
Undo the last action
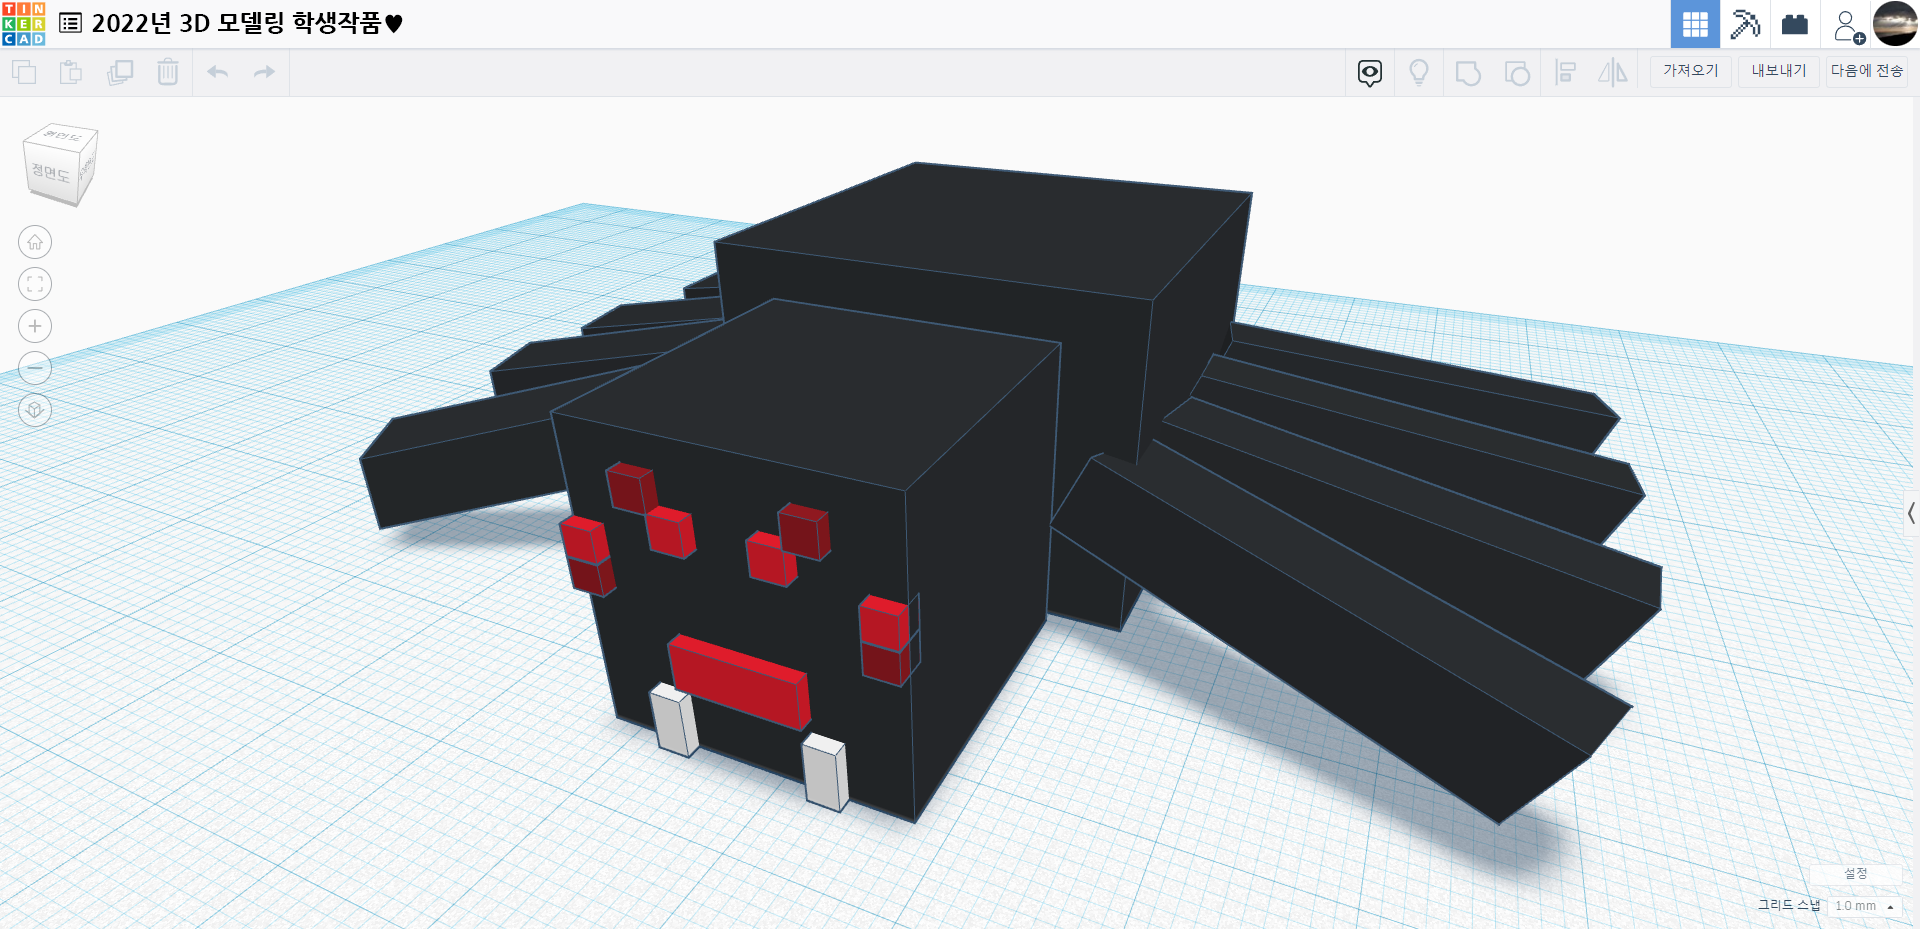218,72
